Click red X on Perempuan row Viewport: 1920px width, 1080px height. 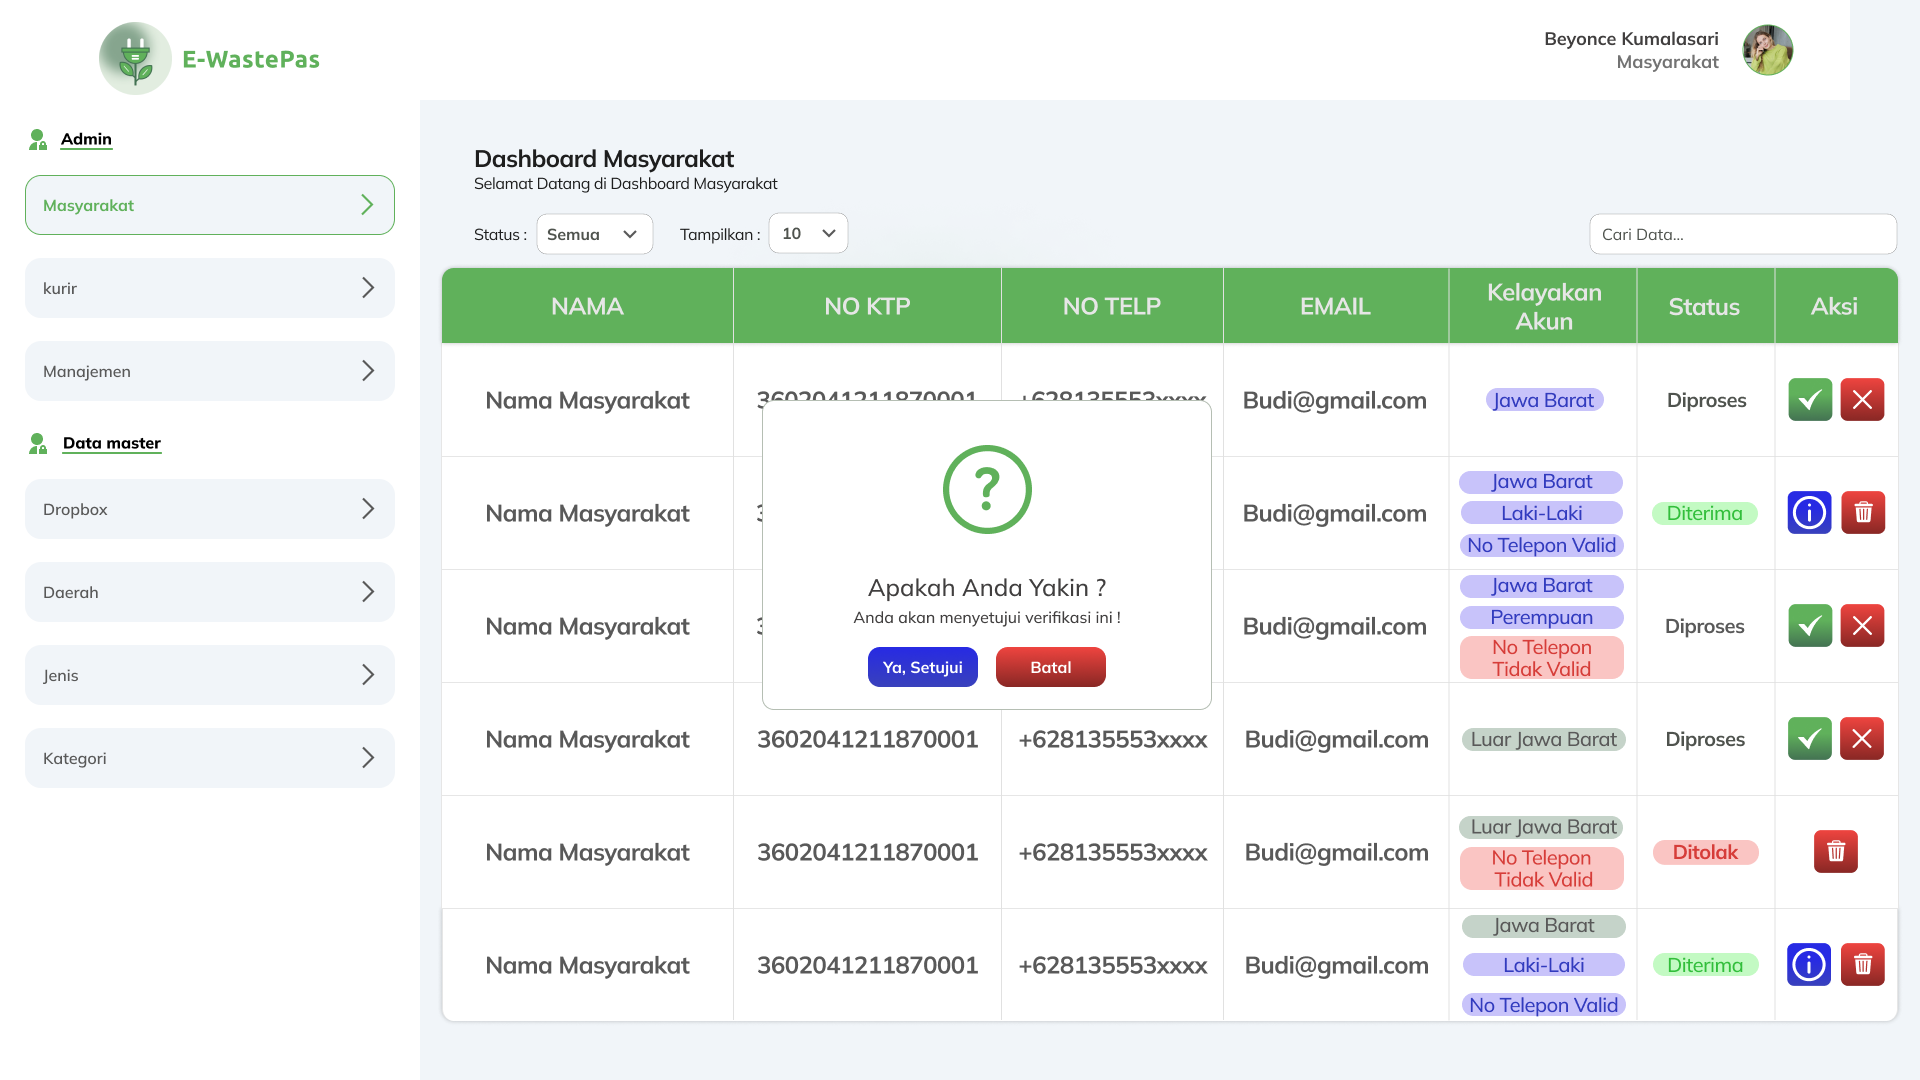[1862, 626]
